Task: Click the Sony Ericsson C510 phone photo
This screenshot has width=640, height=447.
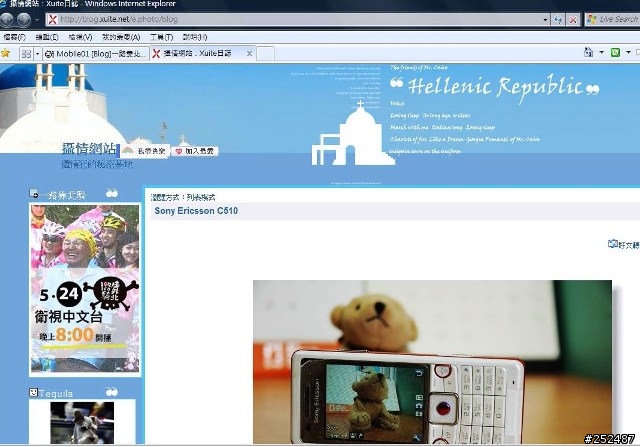Action: tap(432, 362)
